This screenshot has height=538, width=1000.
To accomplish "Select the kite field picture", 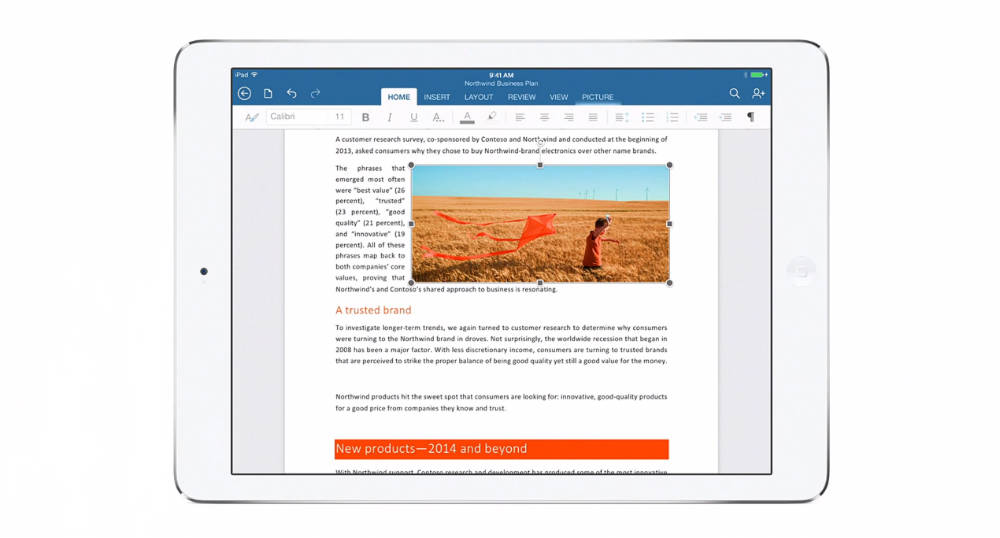I will tap(540, 224).
